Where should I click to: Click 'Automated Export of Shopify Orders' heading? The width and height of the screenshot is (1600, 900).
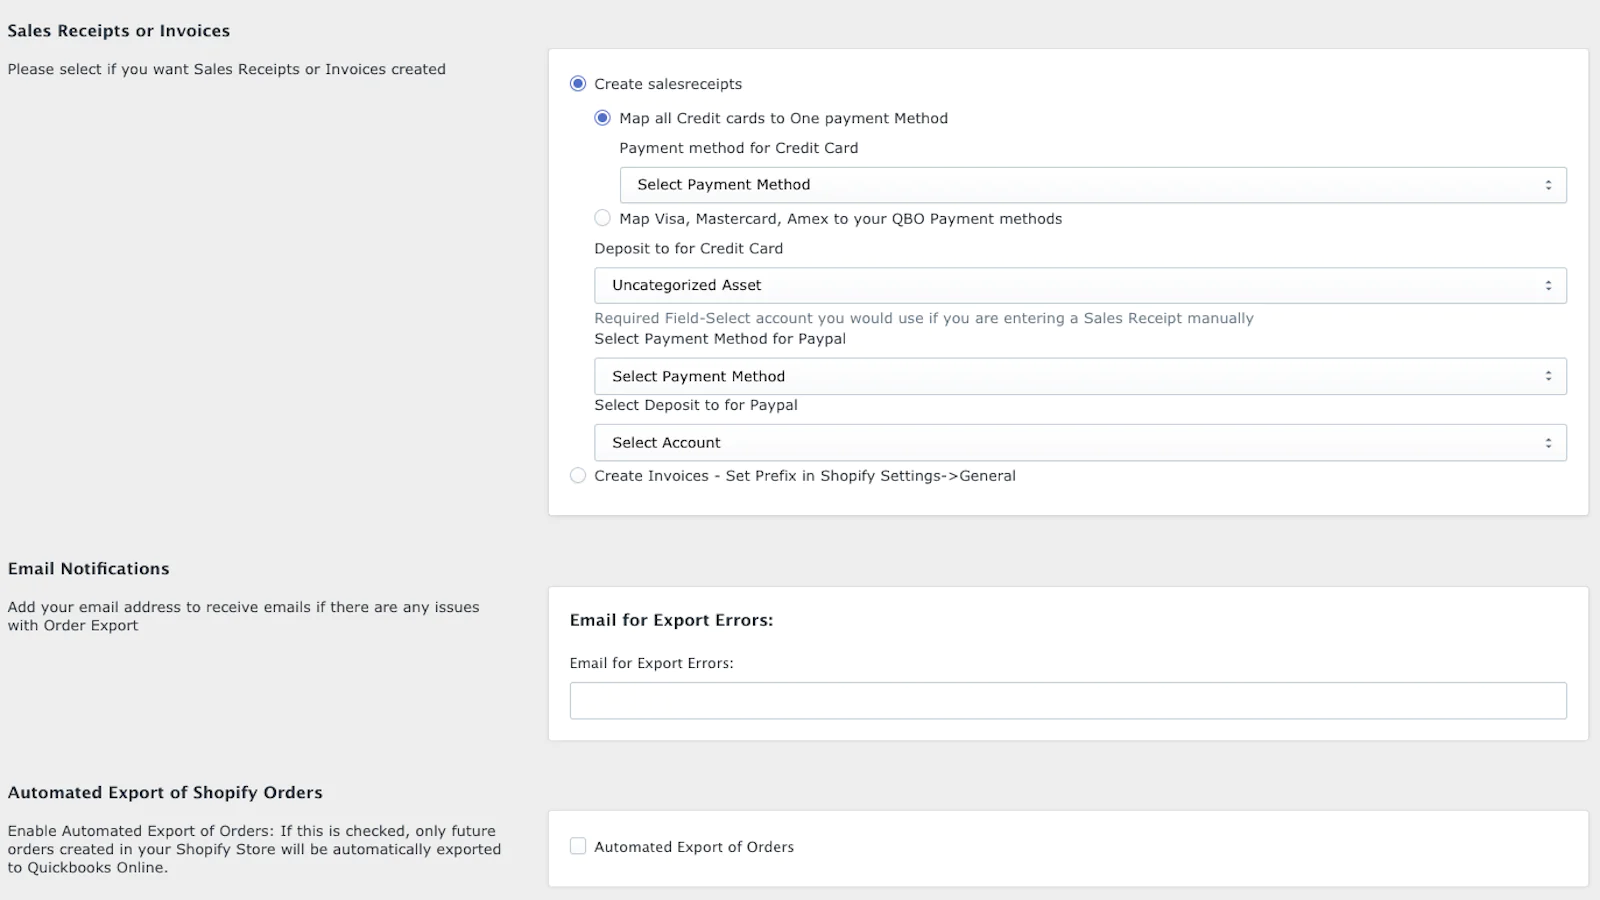[x=165, y=793]
